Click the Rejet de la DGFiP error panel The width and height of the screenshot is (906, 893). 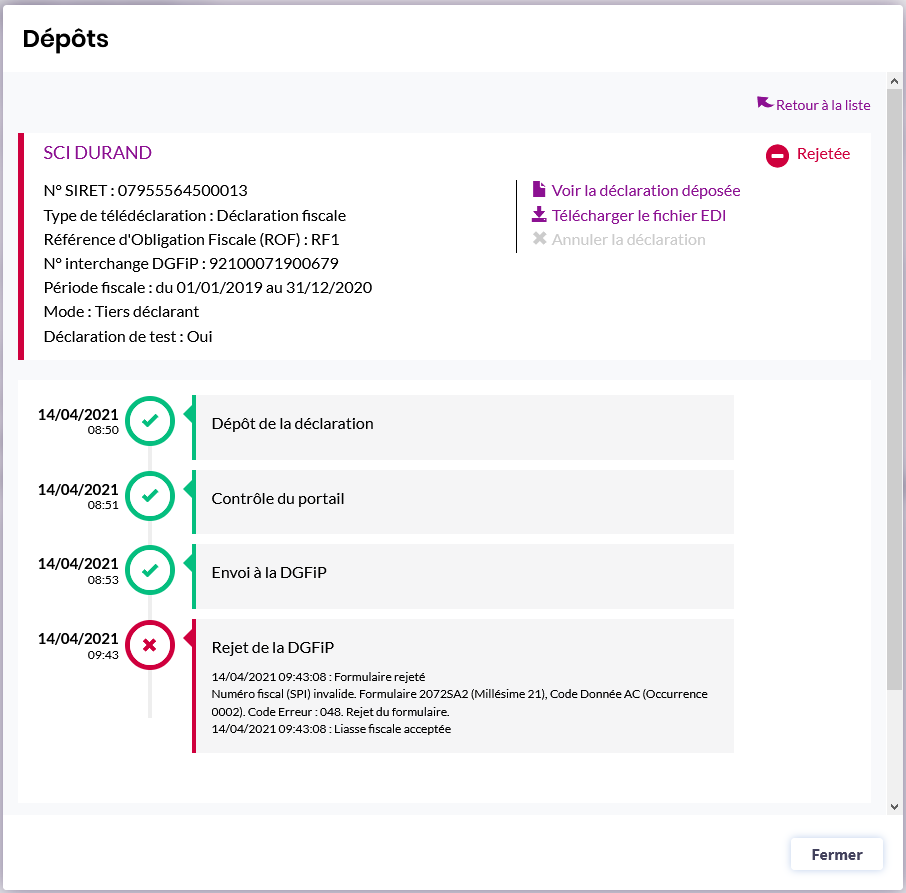[x=463, y=685]
